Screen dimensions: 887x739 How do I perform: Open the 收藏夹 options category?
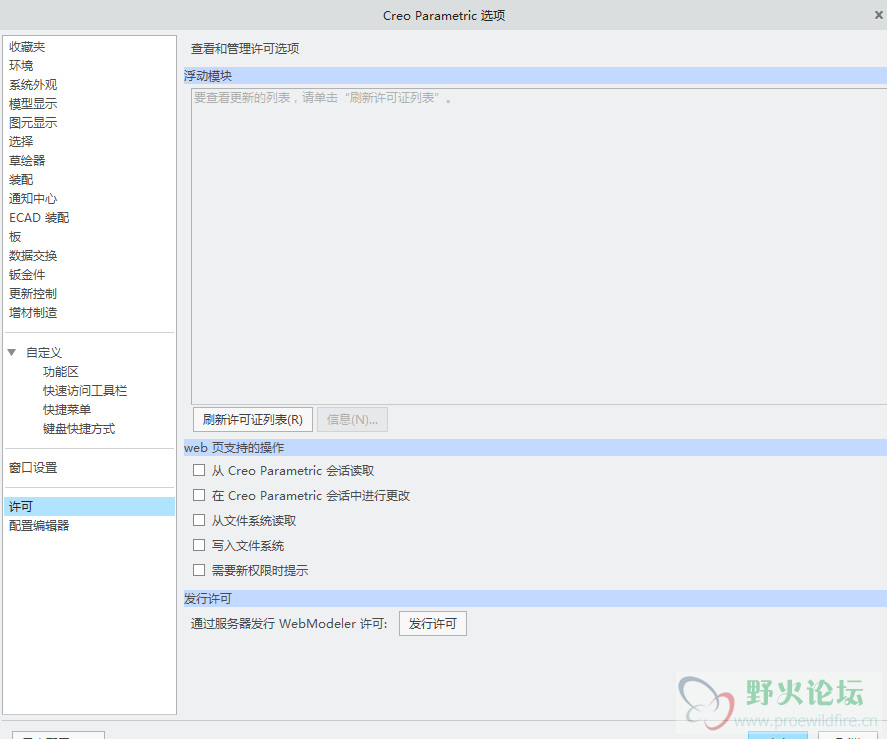click(x=27, y=47)
